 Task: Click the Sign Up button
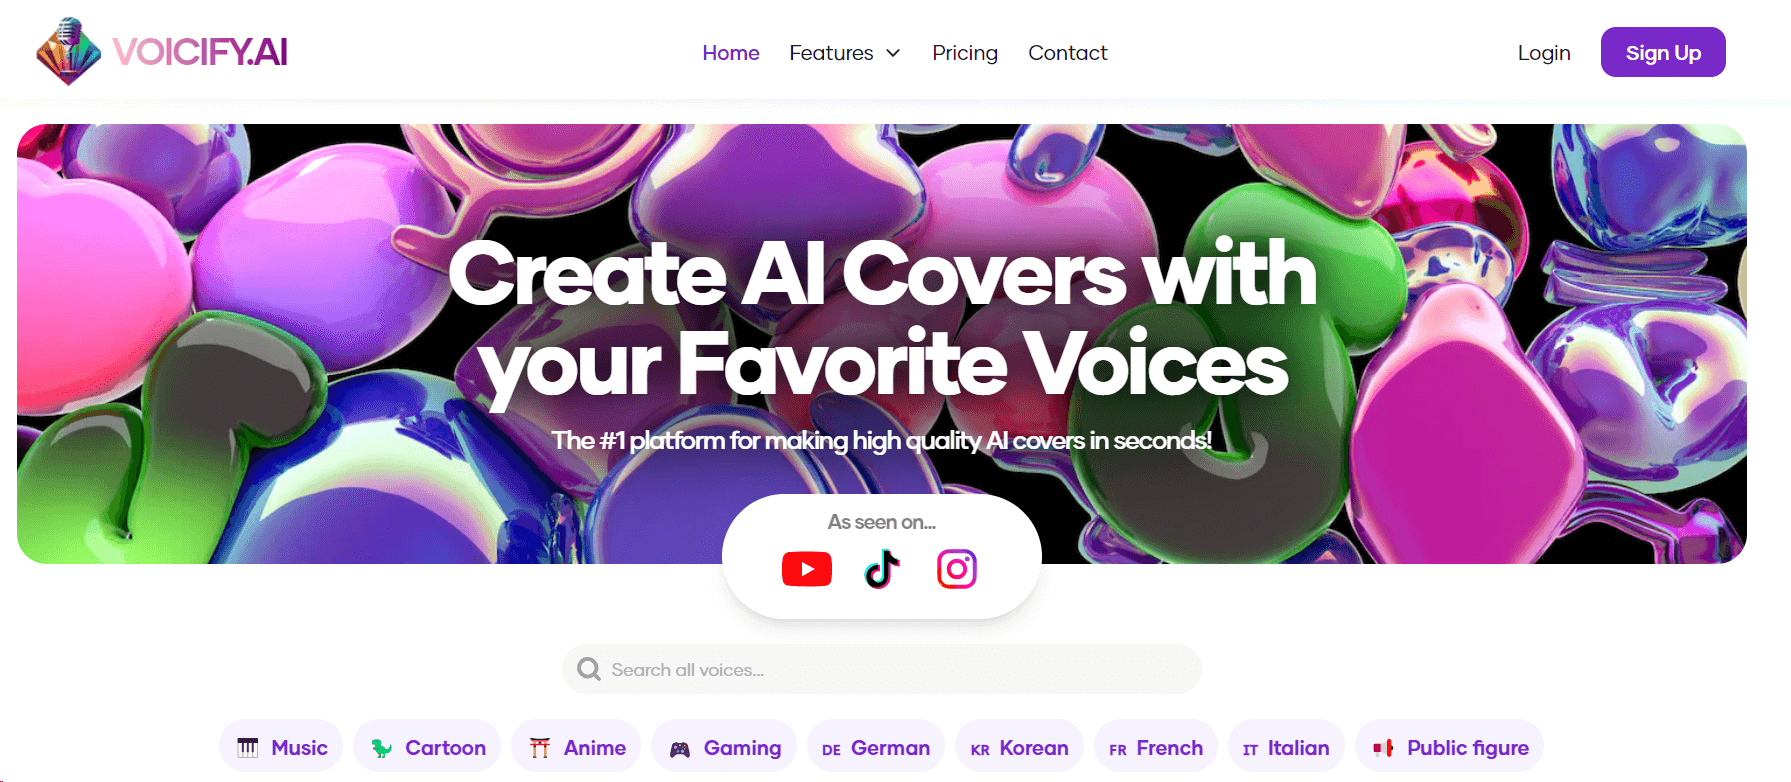click(1663, 52)
